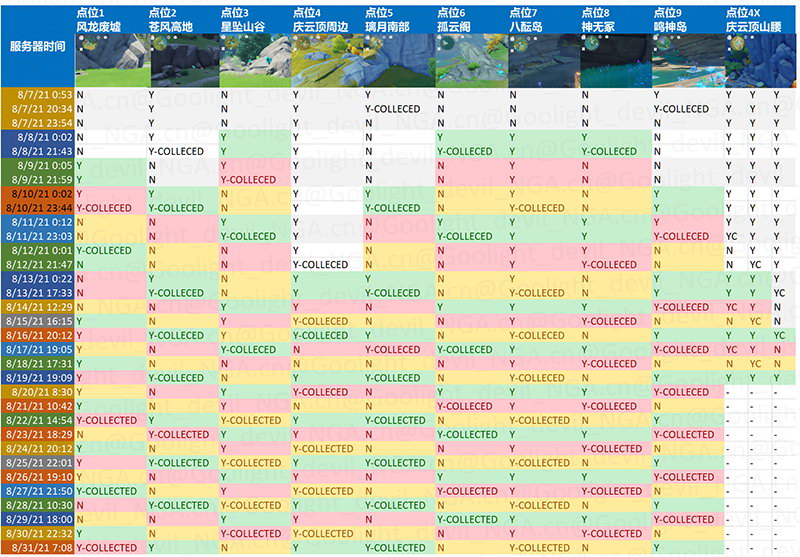The image size is (800, 557).
Task: Click Y-COLLECTED under 点位4 in 8/30/21 22:32 row
Action: (x=323, y=534)
